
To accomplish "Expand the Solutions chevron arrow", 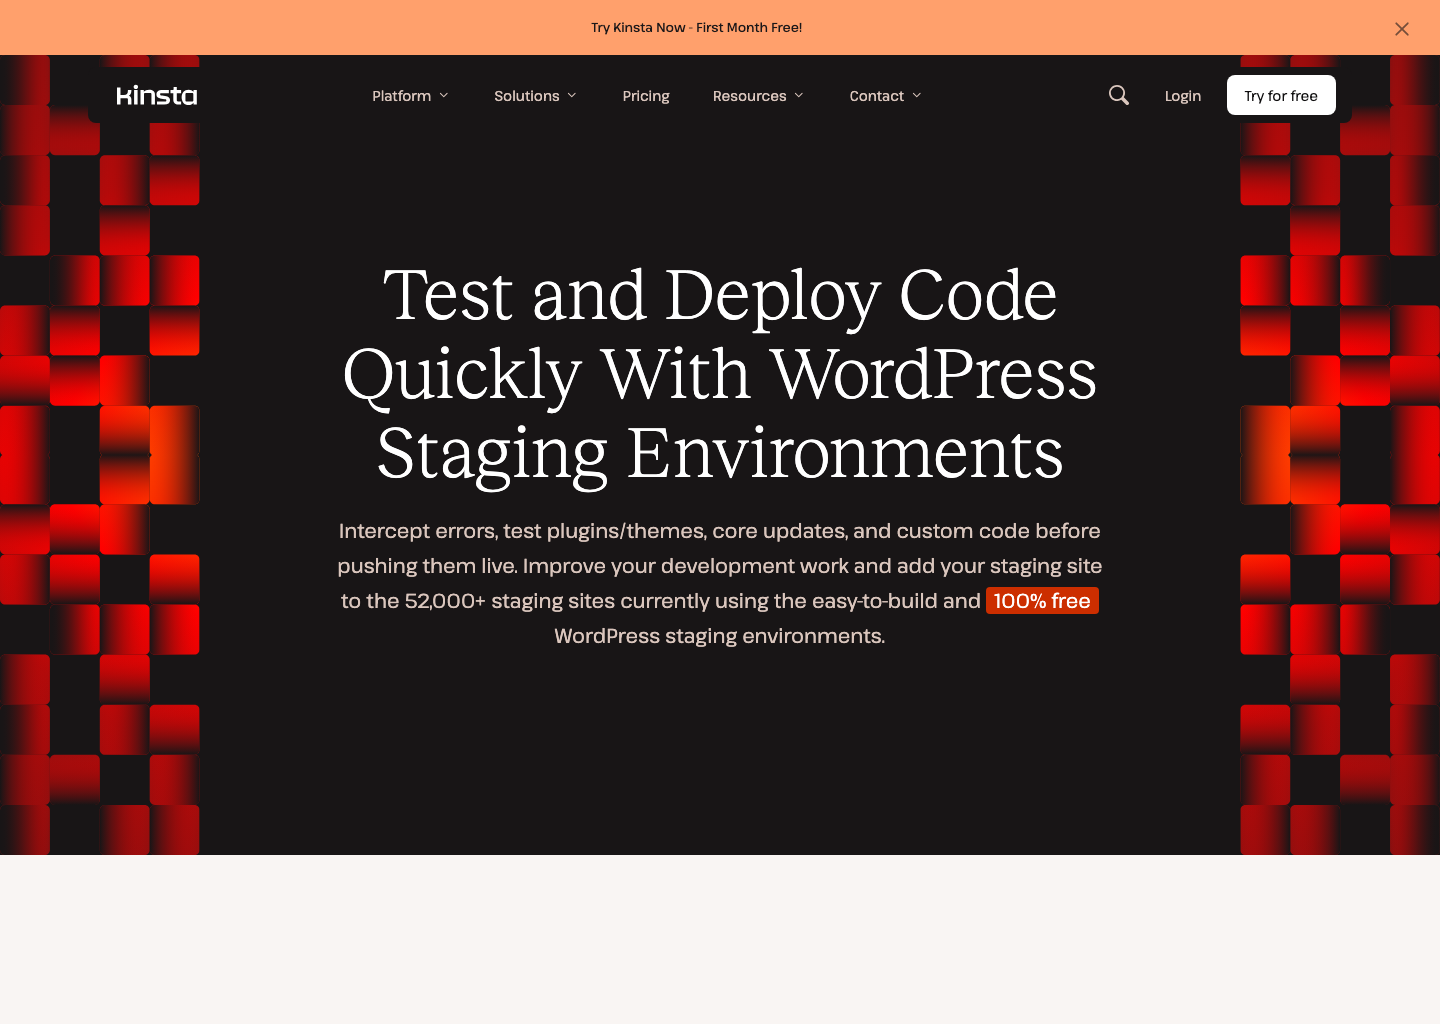I will [x=572, y=96].
